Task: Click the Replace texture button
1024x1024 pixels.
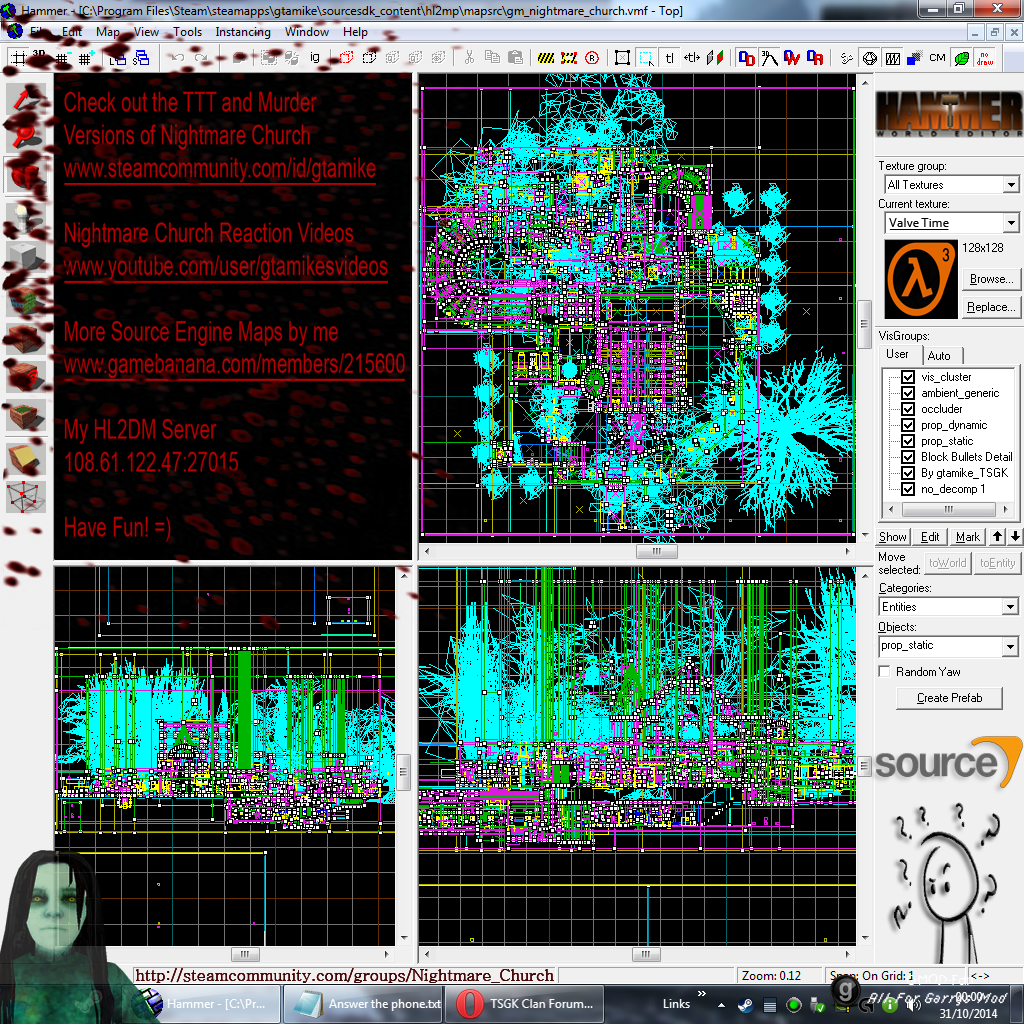Action: [x=991, y=307]
